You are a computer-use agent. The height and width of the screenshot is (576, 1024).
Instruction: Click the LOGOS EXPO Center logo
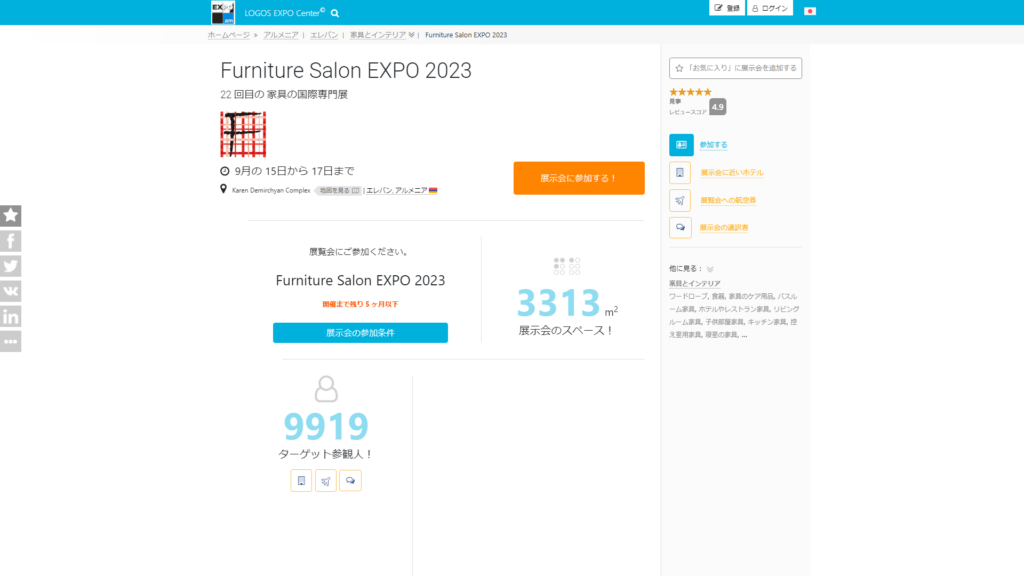tap(223, 12)
